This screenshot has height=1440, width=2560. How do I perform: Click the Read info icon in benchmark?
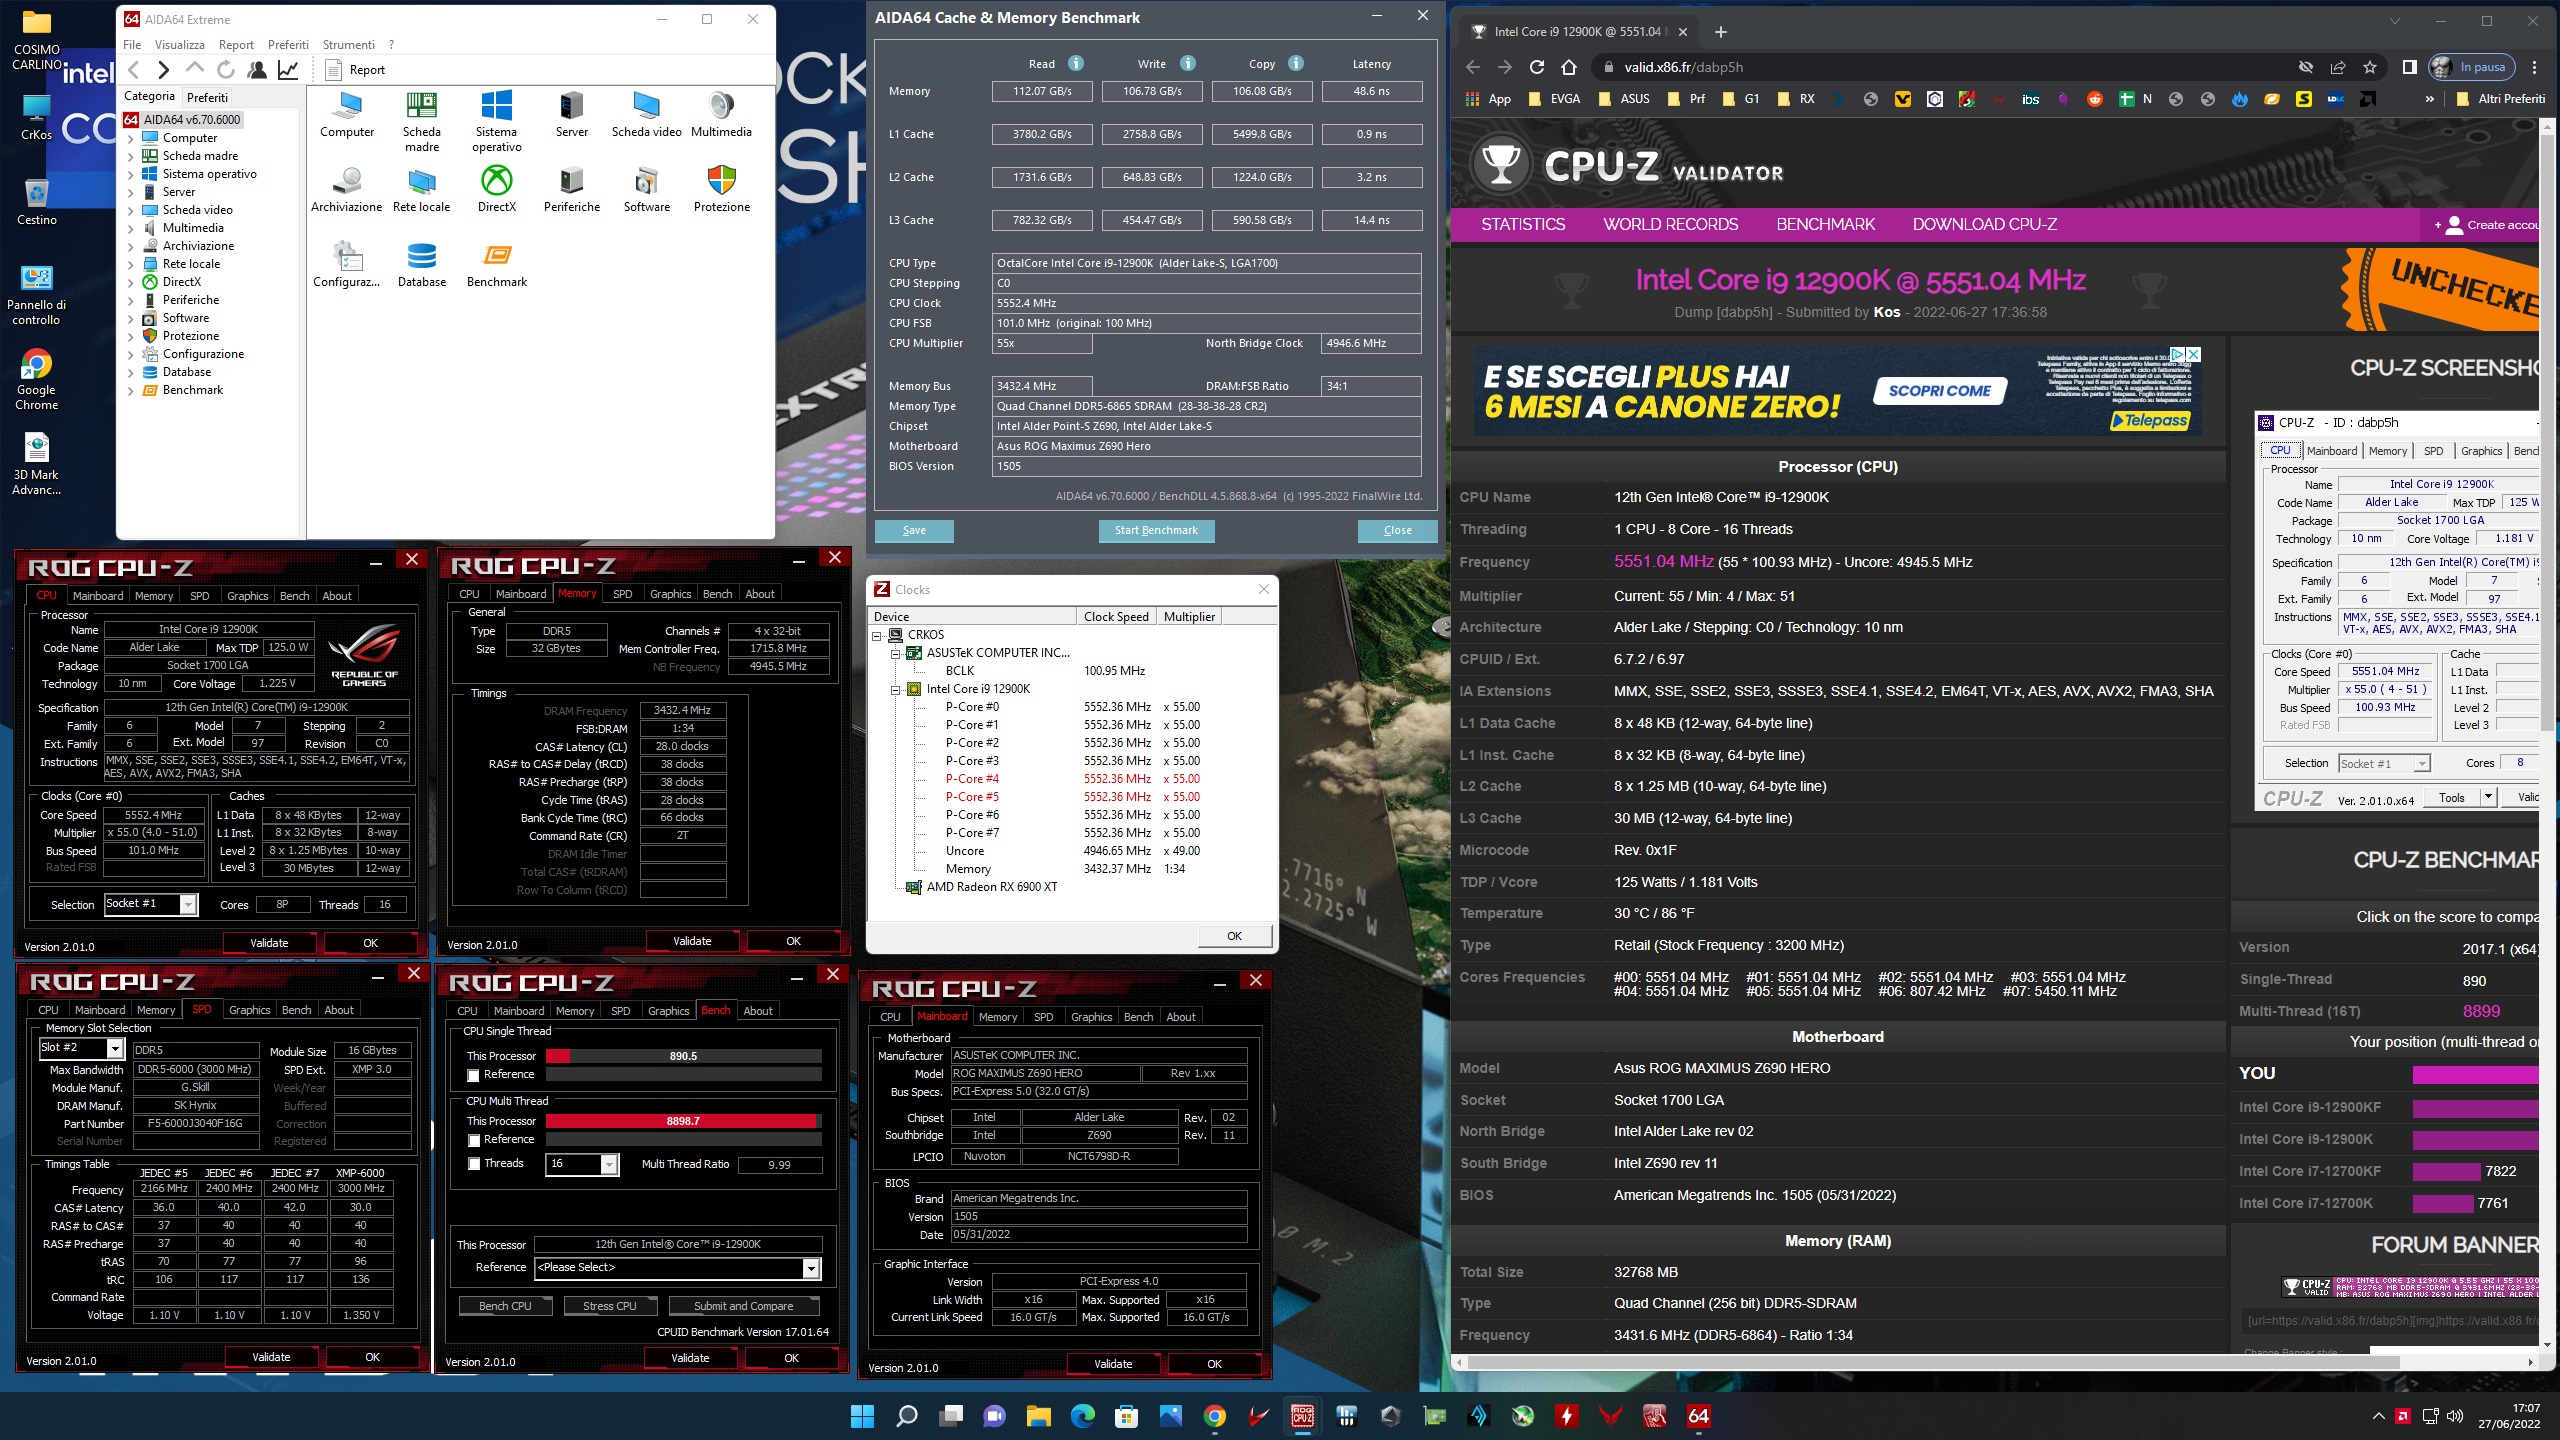click(1076, 63)
